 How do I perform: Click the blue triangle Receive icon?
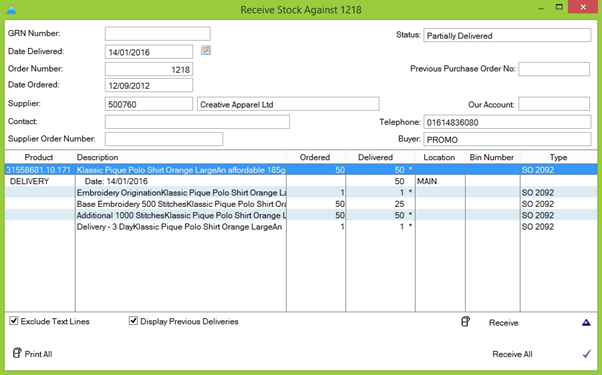click(586, 322)
